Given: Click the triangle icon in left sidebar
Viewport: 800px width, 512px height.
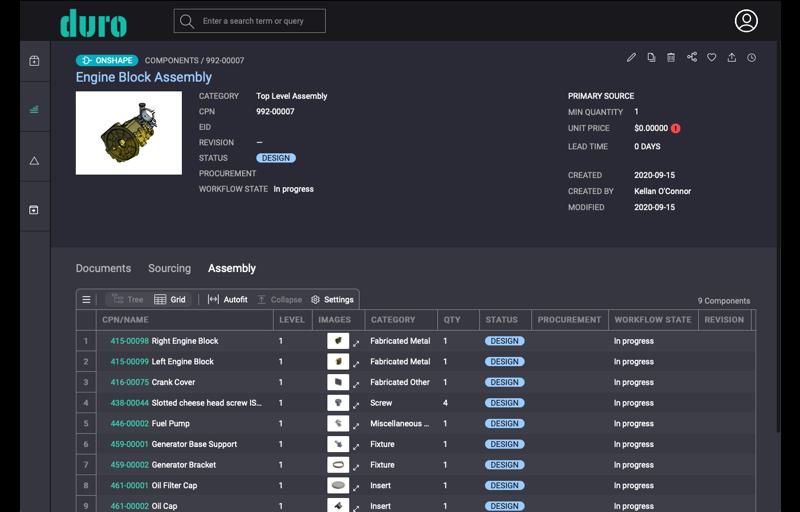Looking at the screenshot, I should point(34,161).
